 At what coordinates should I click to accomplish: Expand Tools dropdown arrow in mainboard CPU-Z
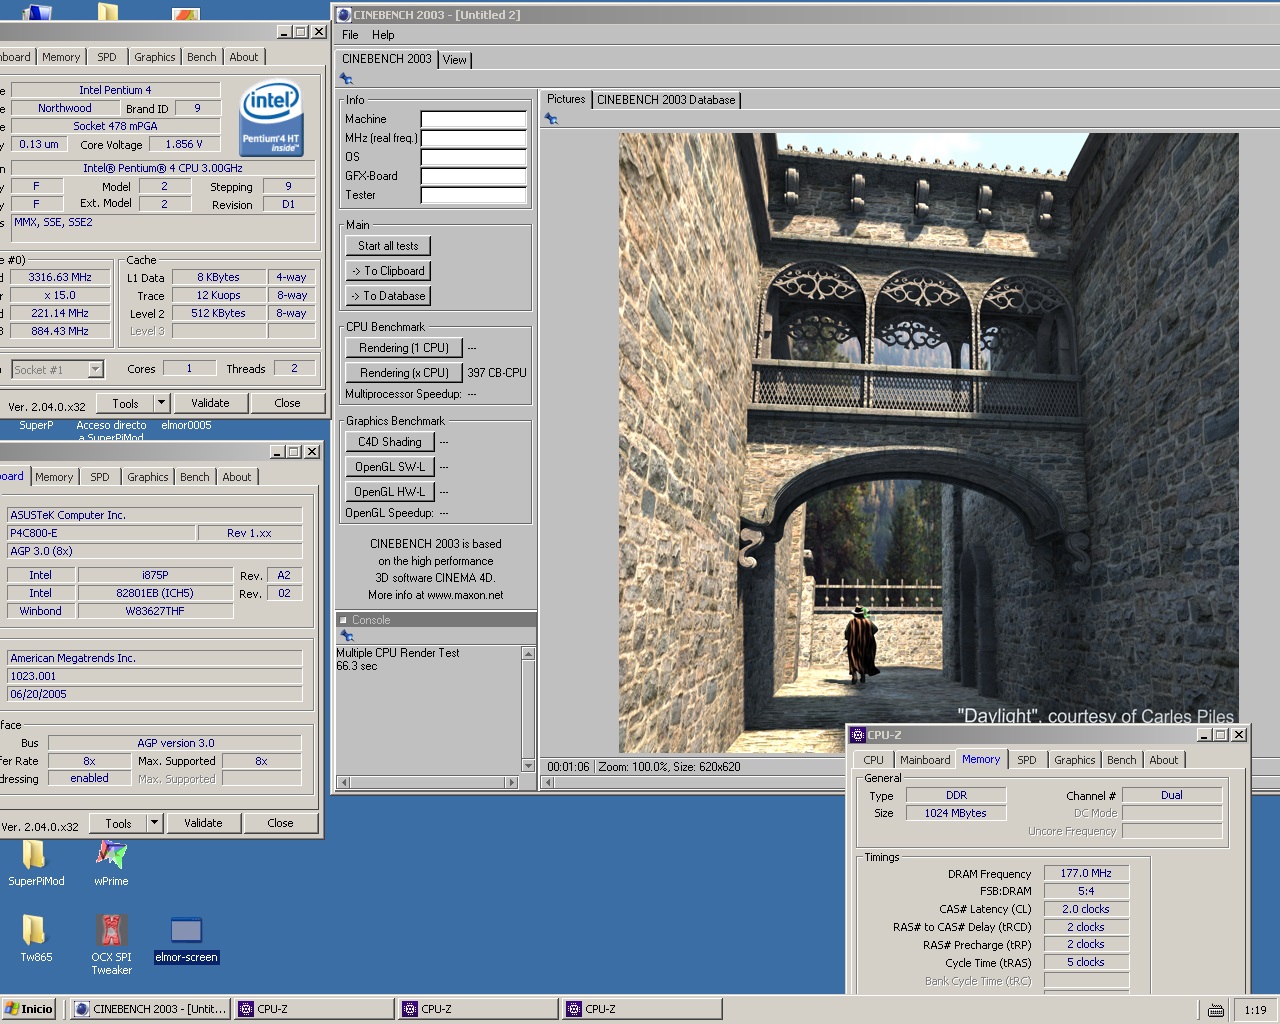[x=154, y=823]
